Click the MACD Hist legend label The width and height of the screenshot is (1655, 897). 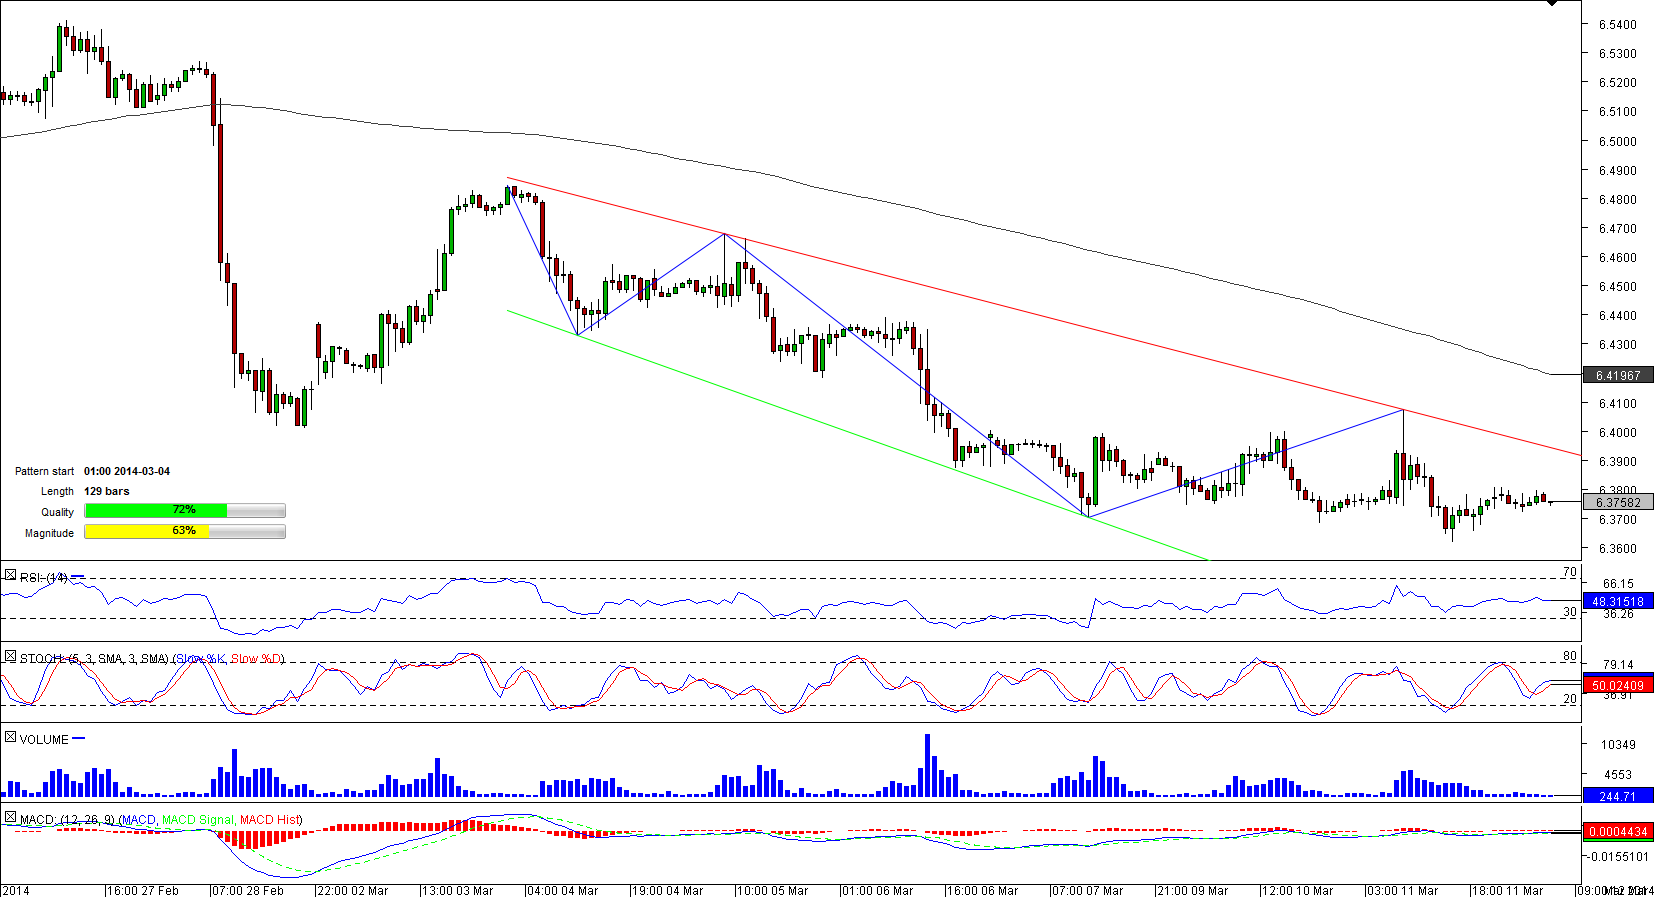[270, 820]
